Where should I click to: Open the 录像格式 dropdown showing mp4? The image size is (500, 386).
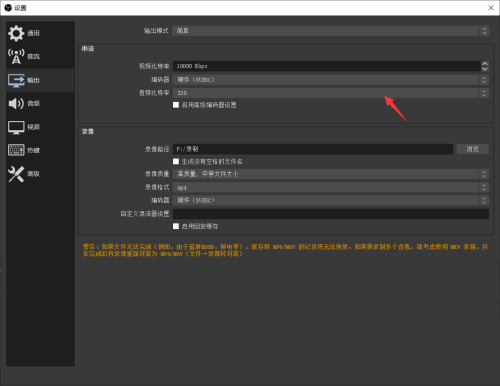[330, 187]
